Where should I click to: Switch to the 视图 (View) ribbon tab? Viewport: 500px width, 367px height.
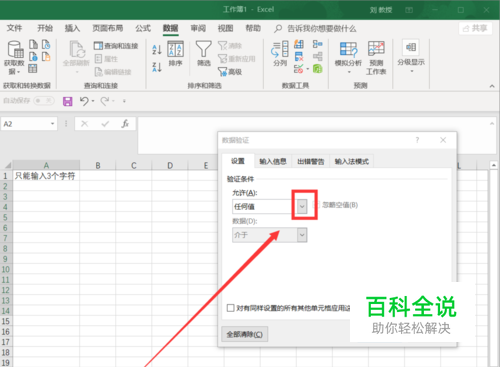225,28
